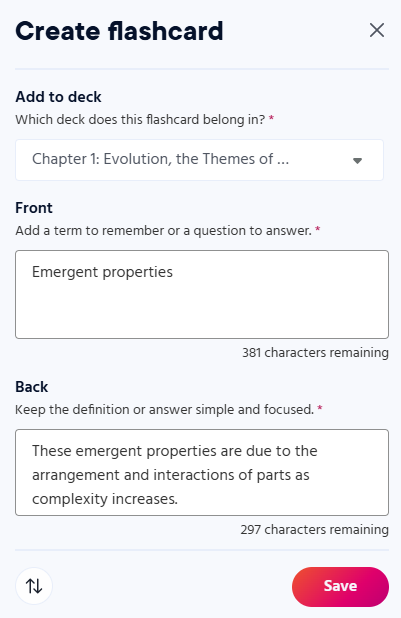
Task: Click required asterisk after Front helper text
Action: tap(318, 229)
